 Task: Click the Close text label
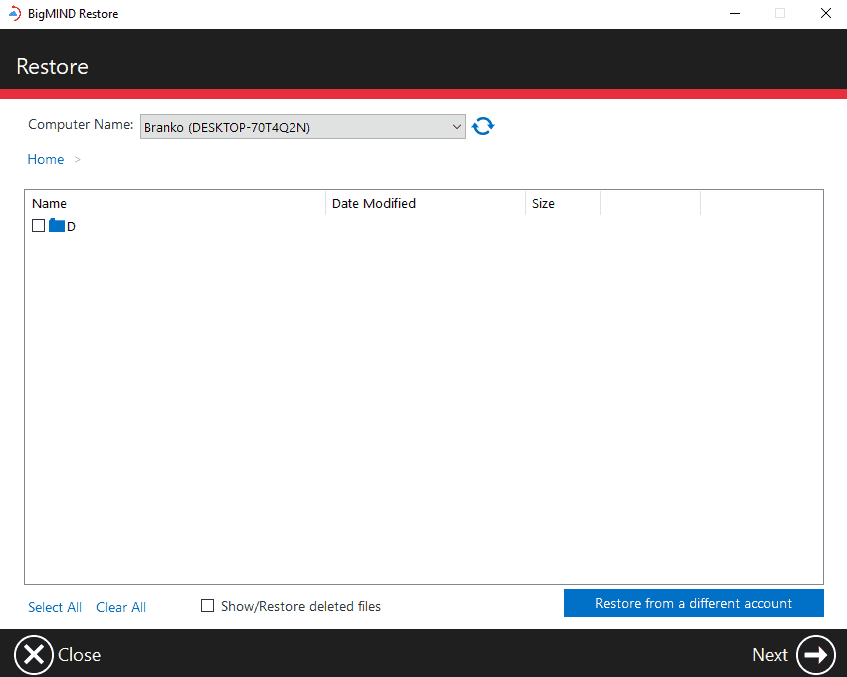pos(79,655)
